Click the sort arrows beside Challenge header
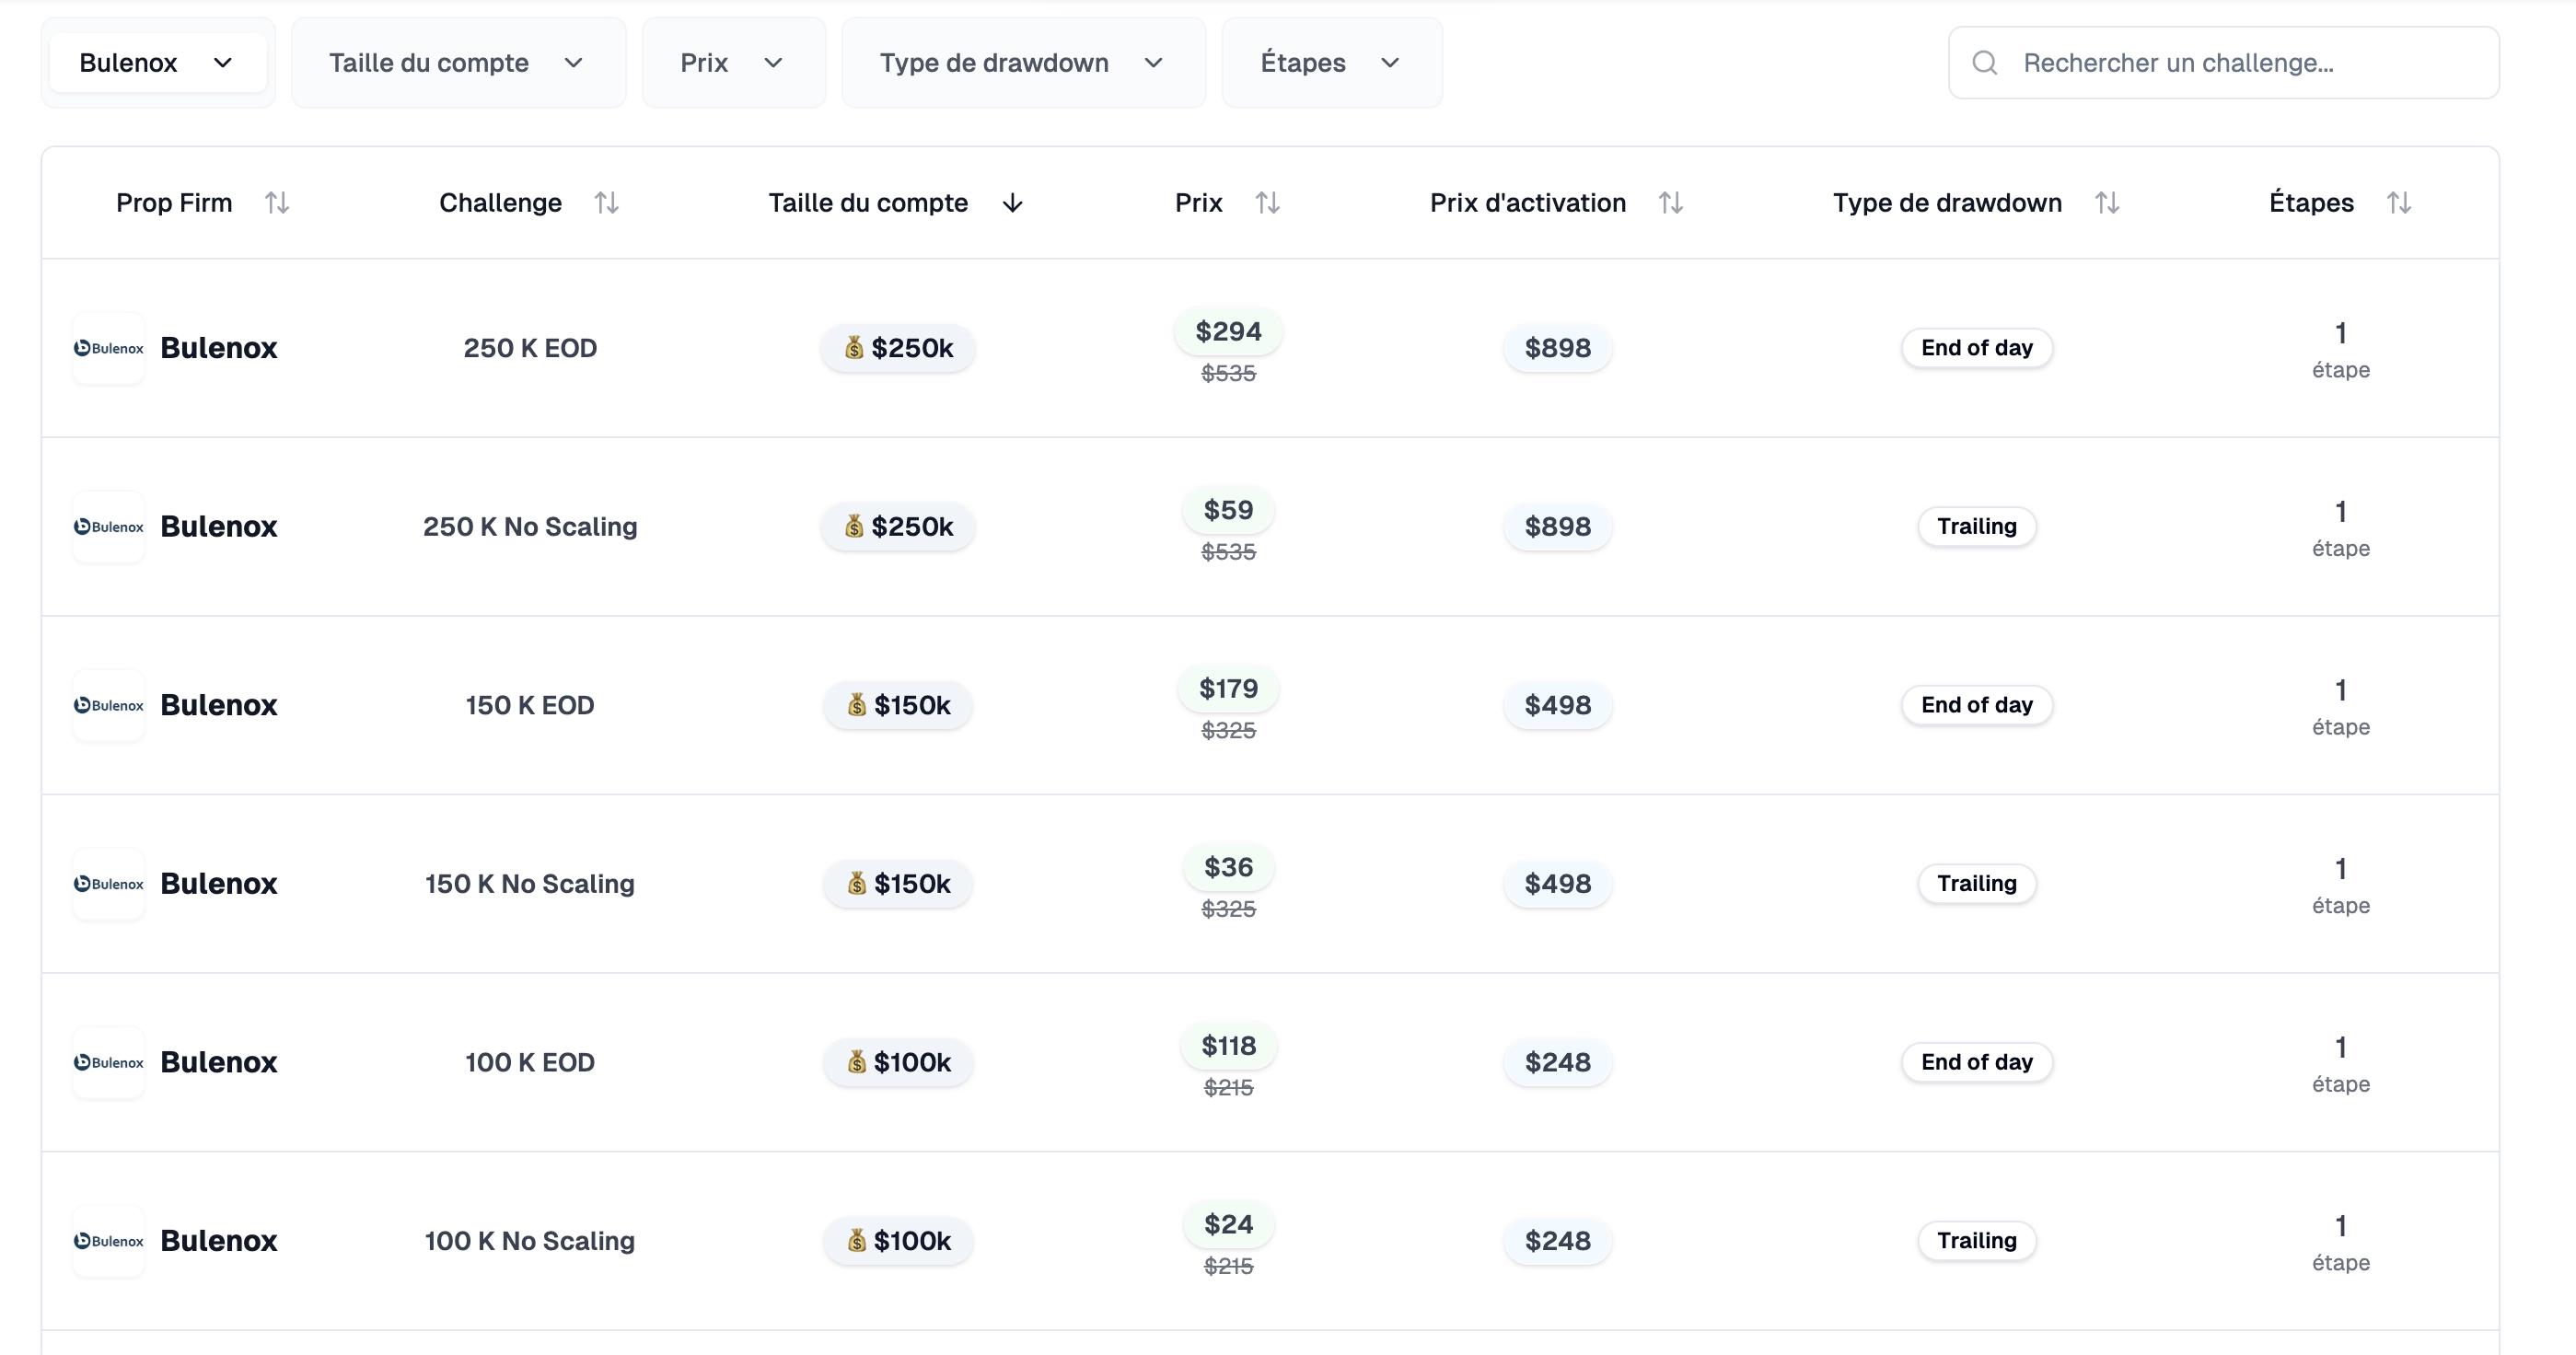The height and width of the screenshot is (1355, 2576). click(606, 203)
